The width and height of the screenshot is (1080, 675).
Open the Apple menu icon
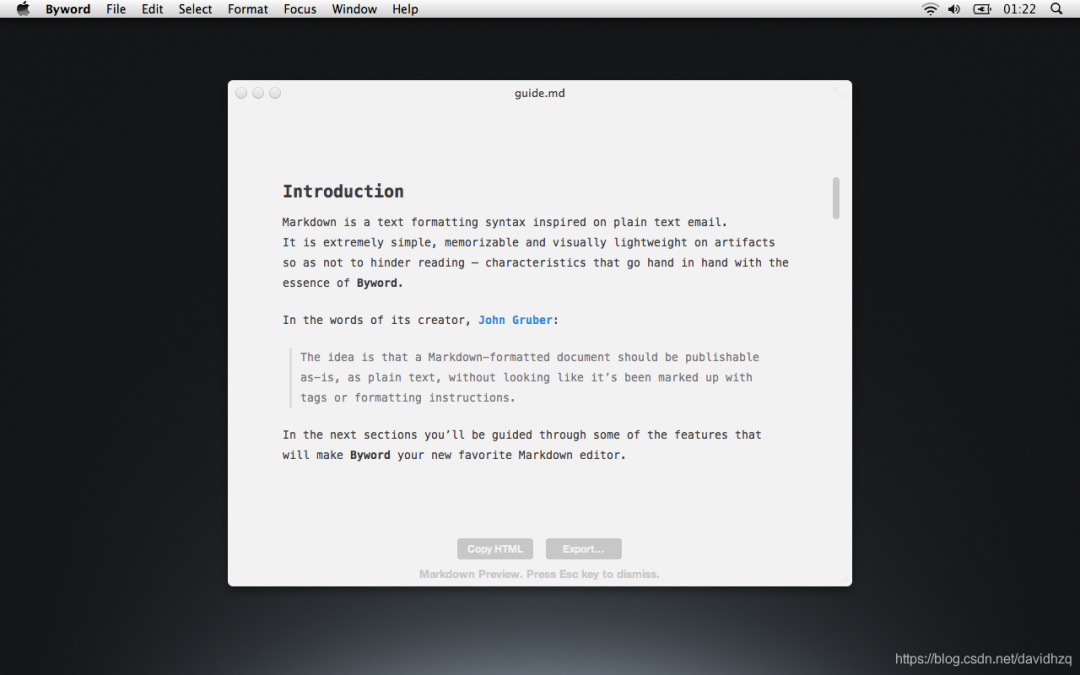point(23,9)
